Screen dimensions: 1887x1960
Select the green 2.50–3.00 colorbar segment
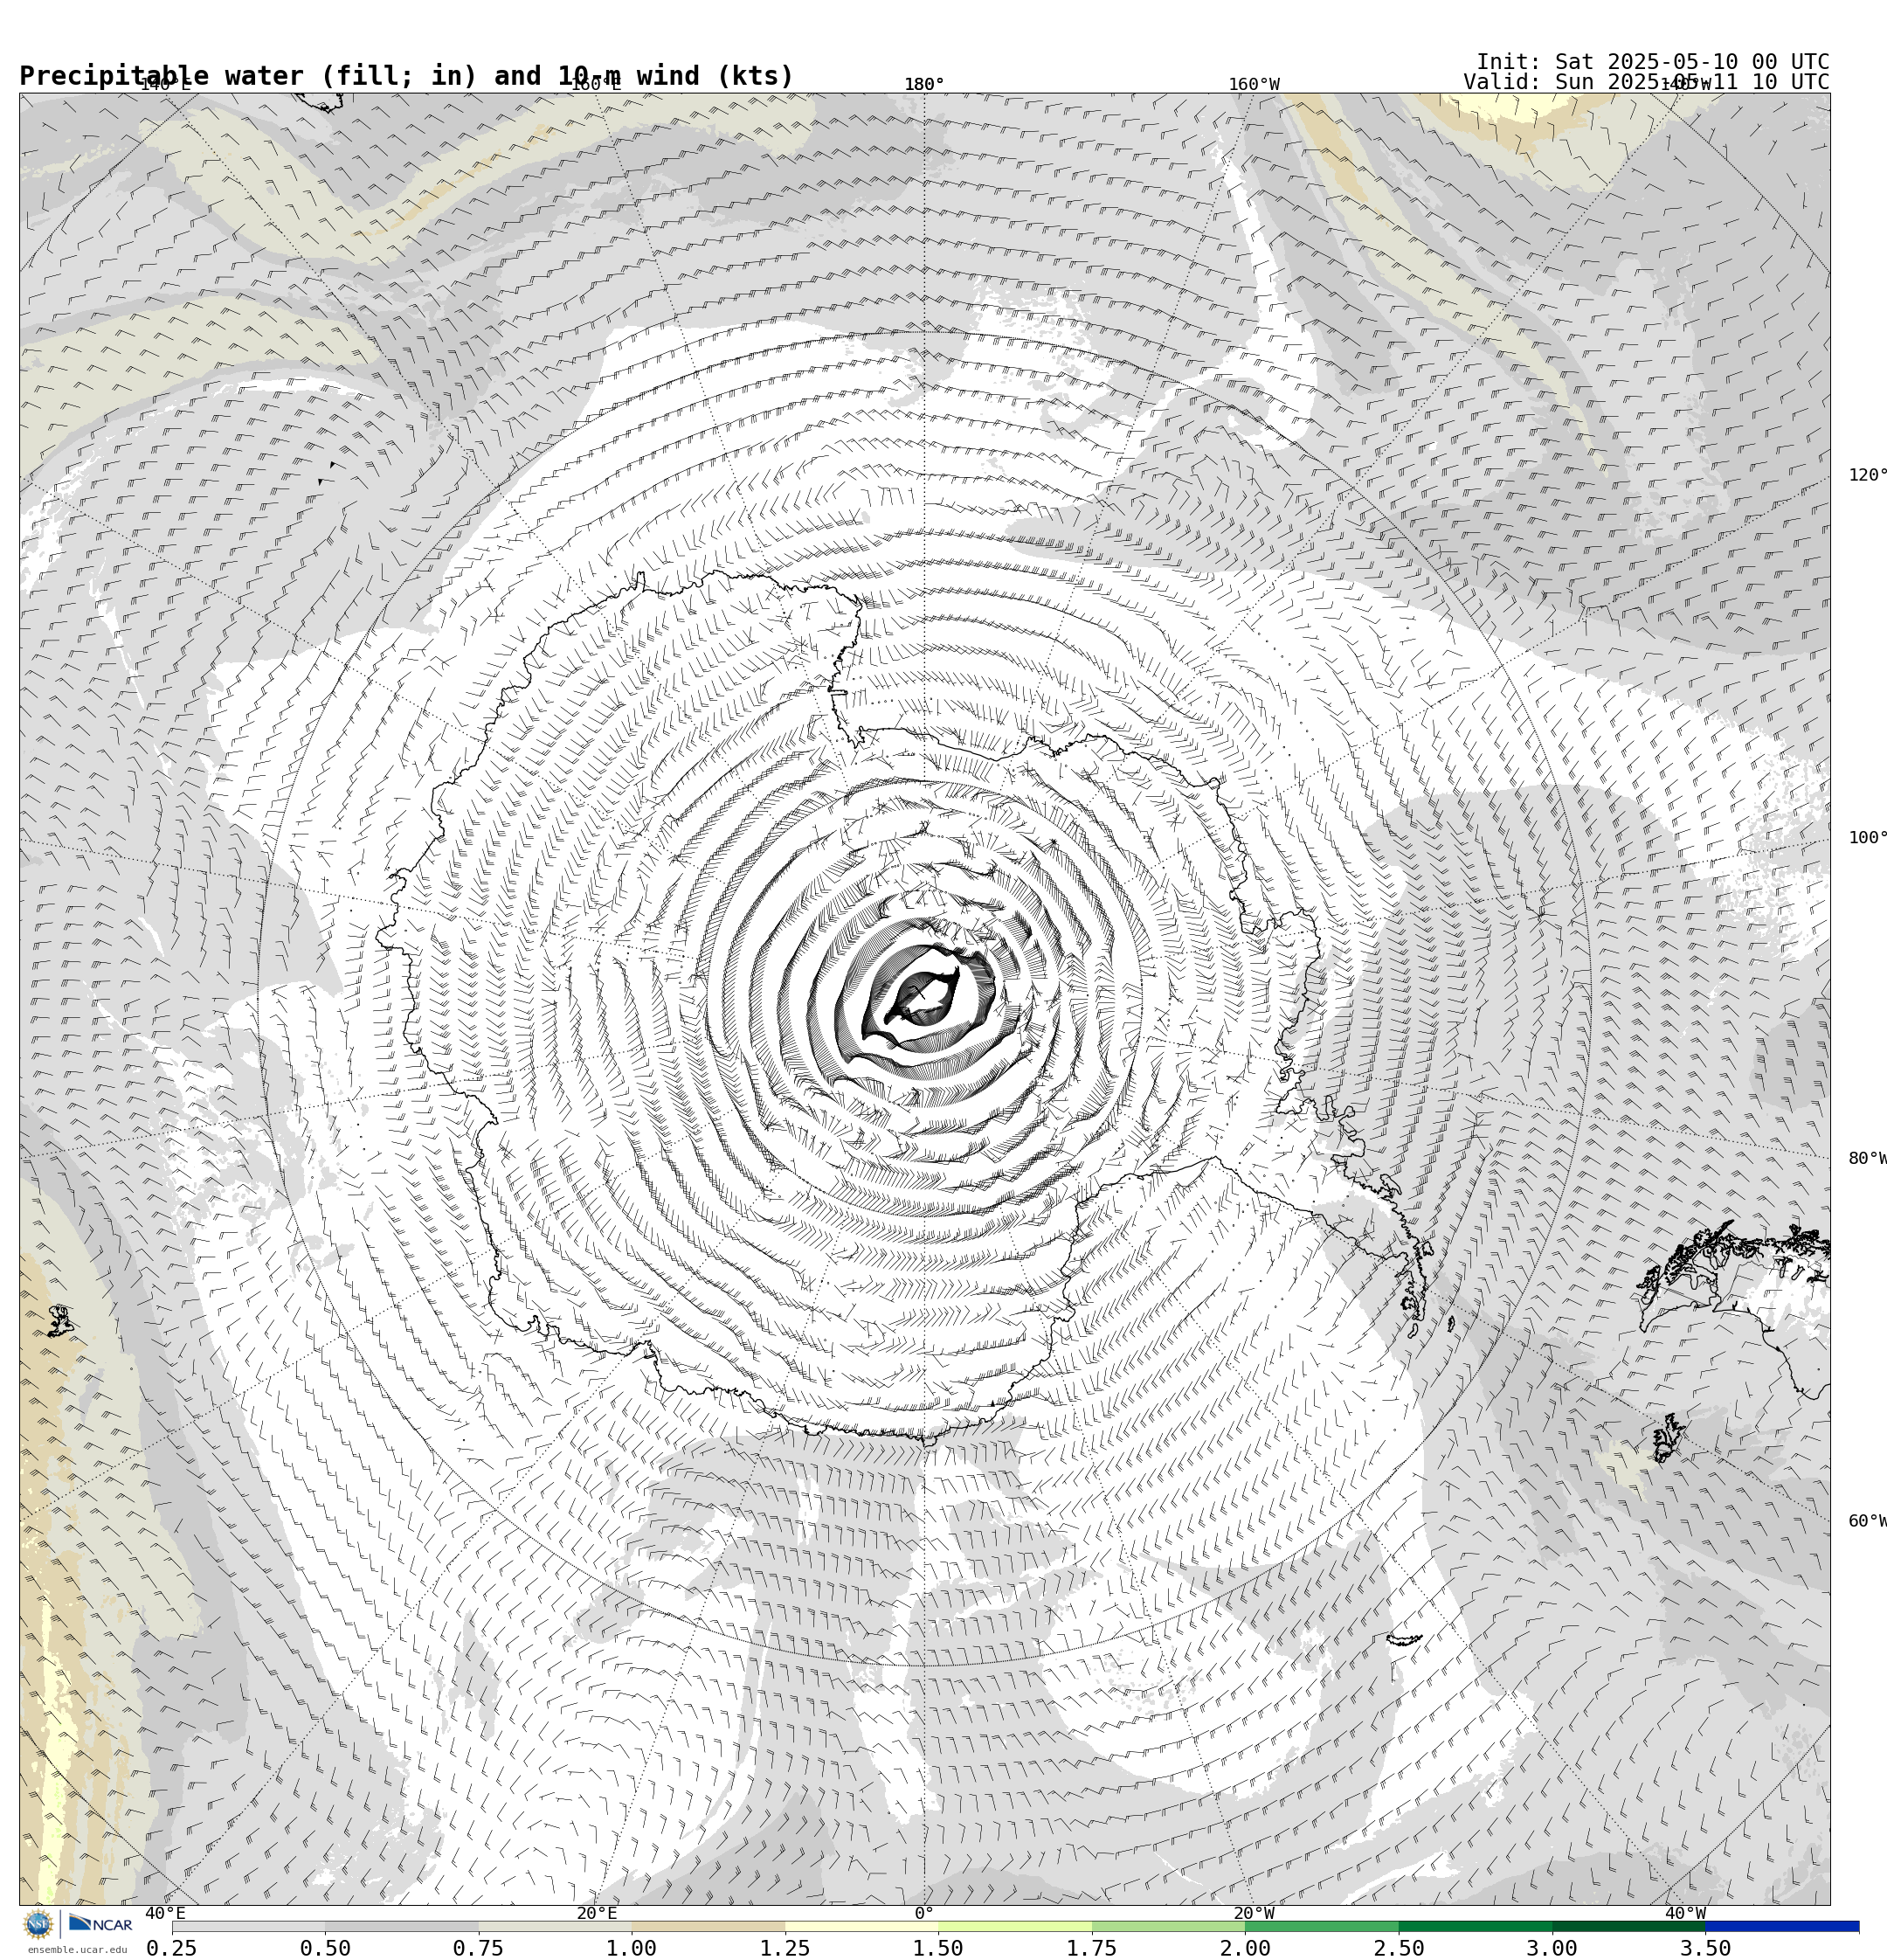[1476, 1926]
